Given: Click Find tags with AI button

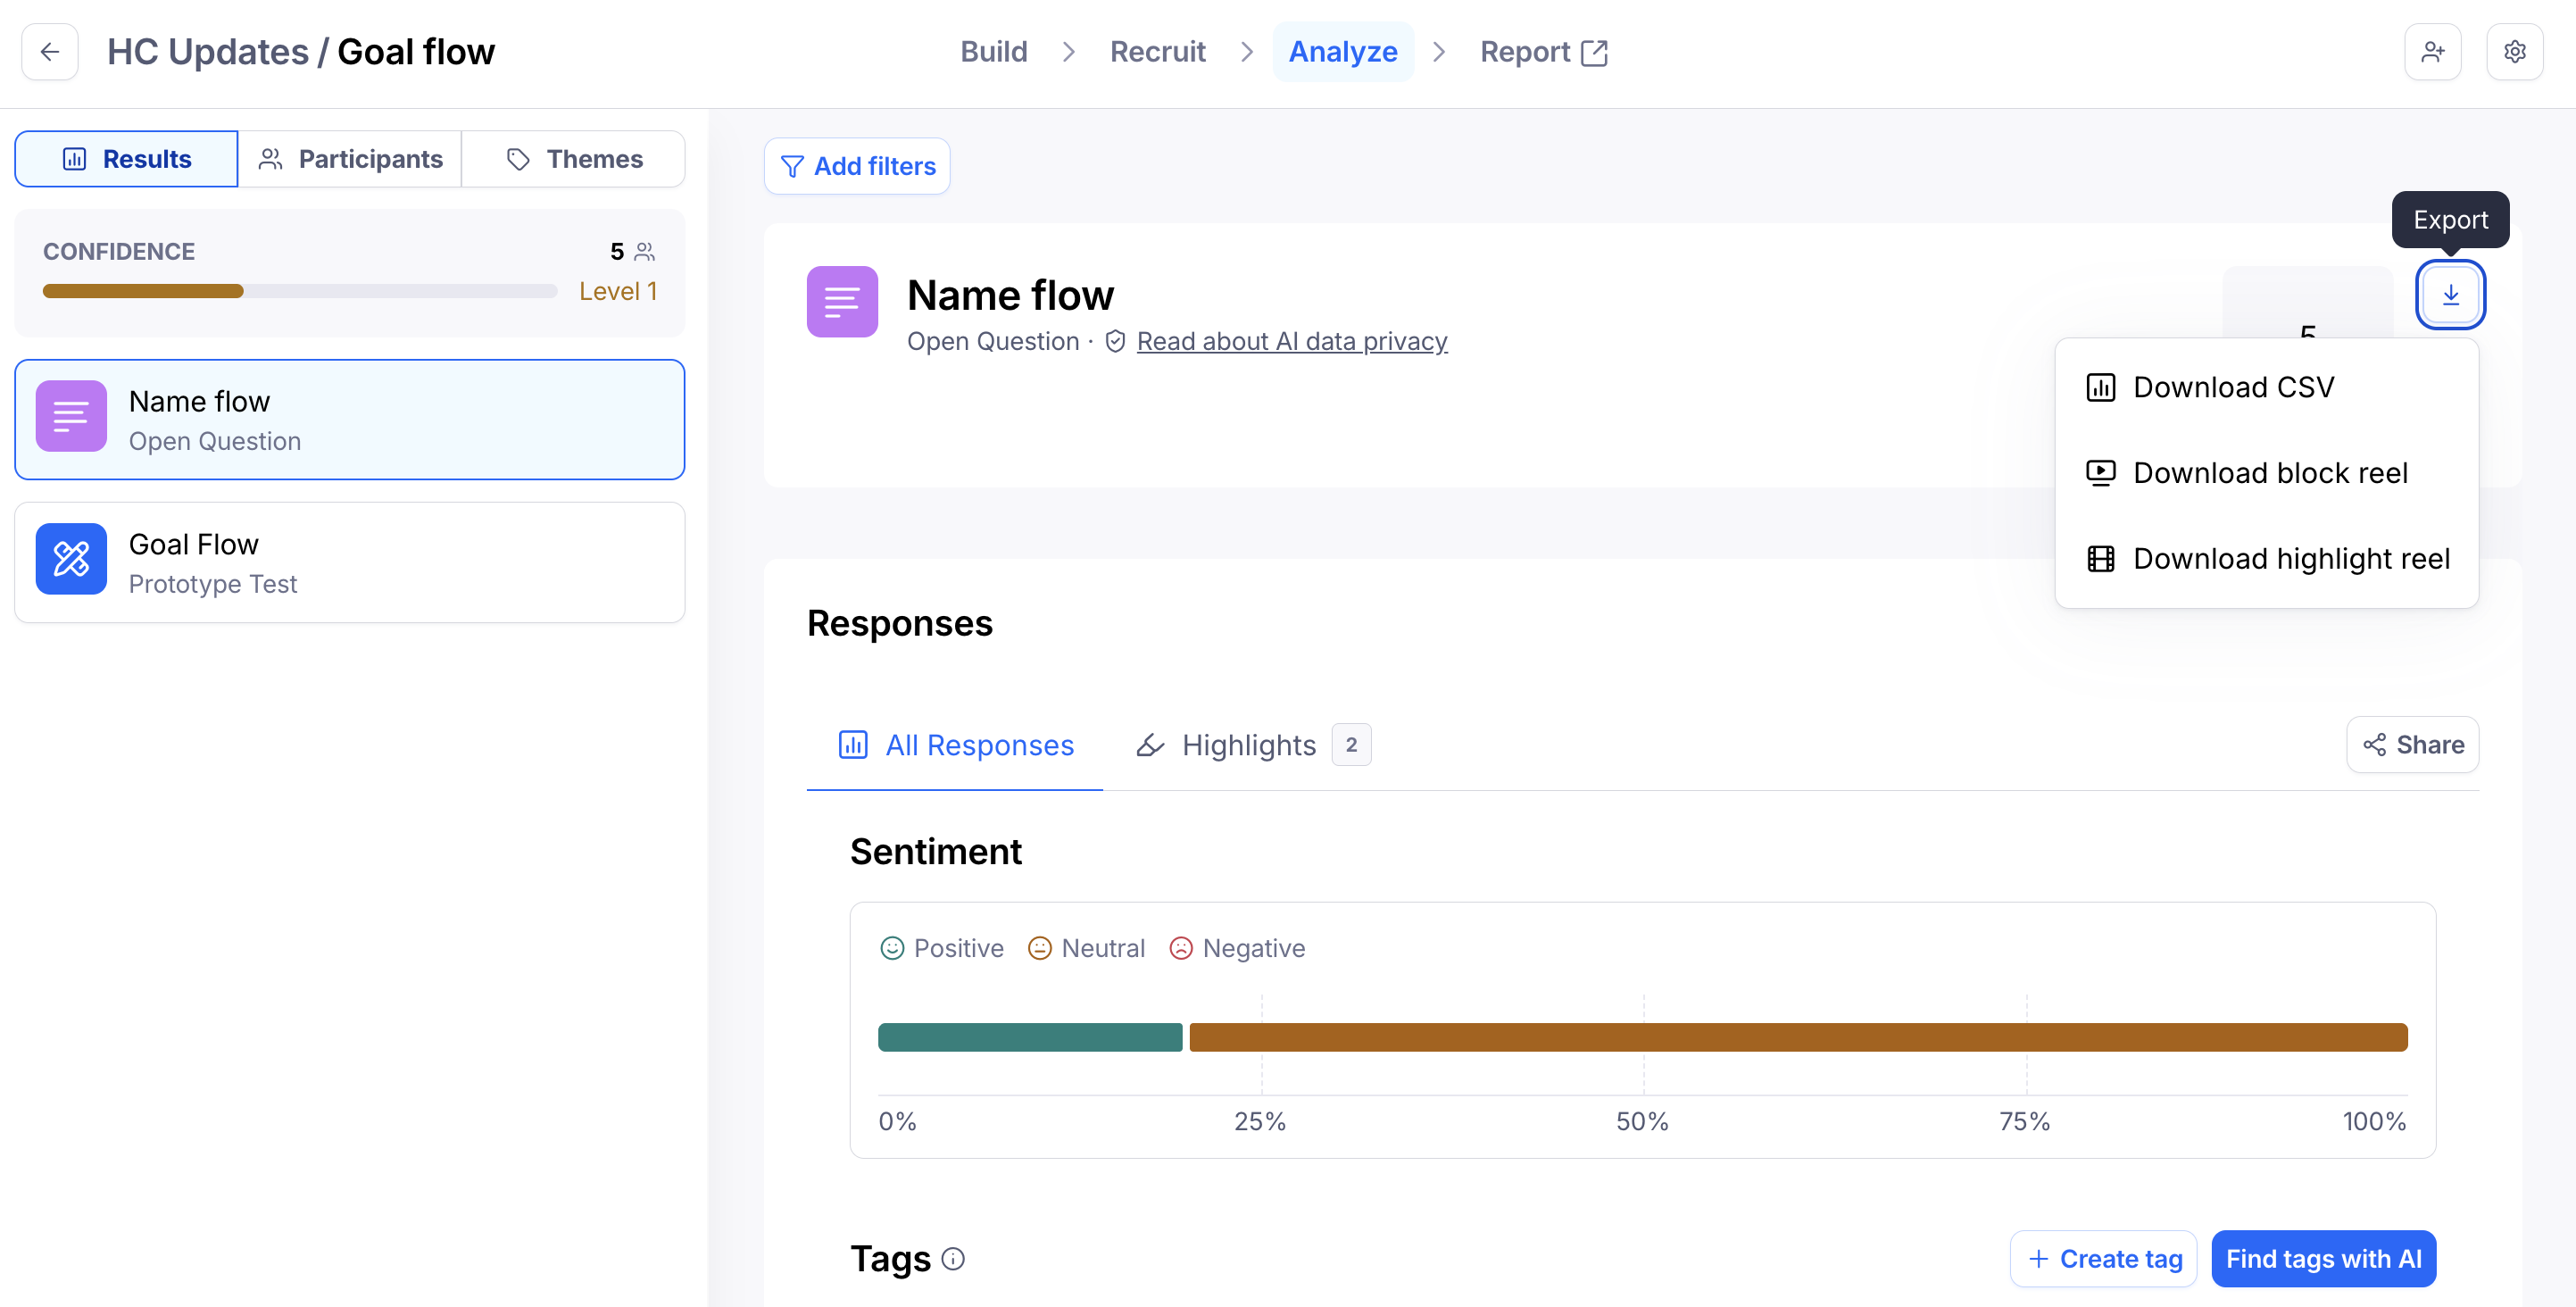Looking at the screenshot, I should 2323,1259.
